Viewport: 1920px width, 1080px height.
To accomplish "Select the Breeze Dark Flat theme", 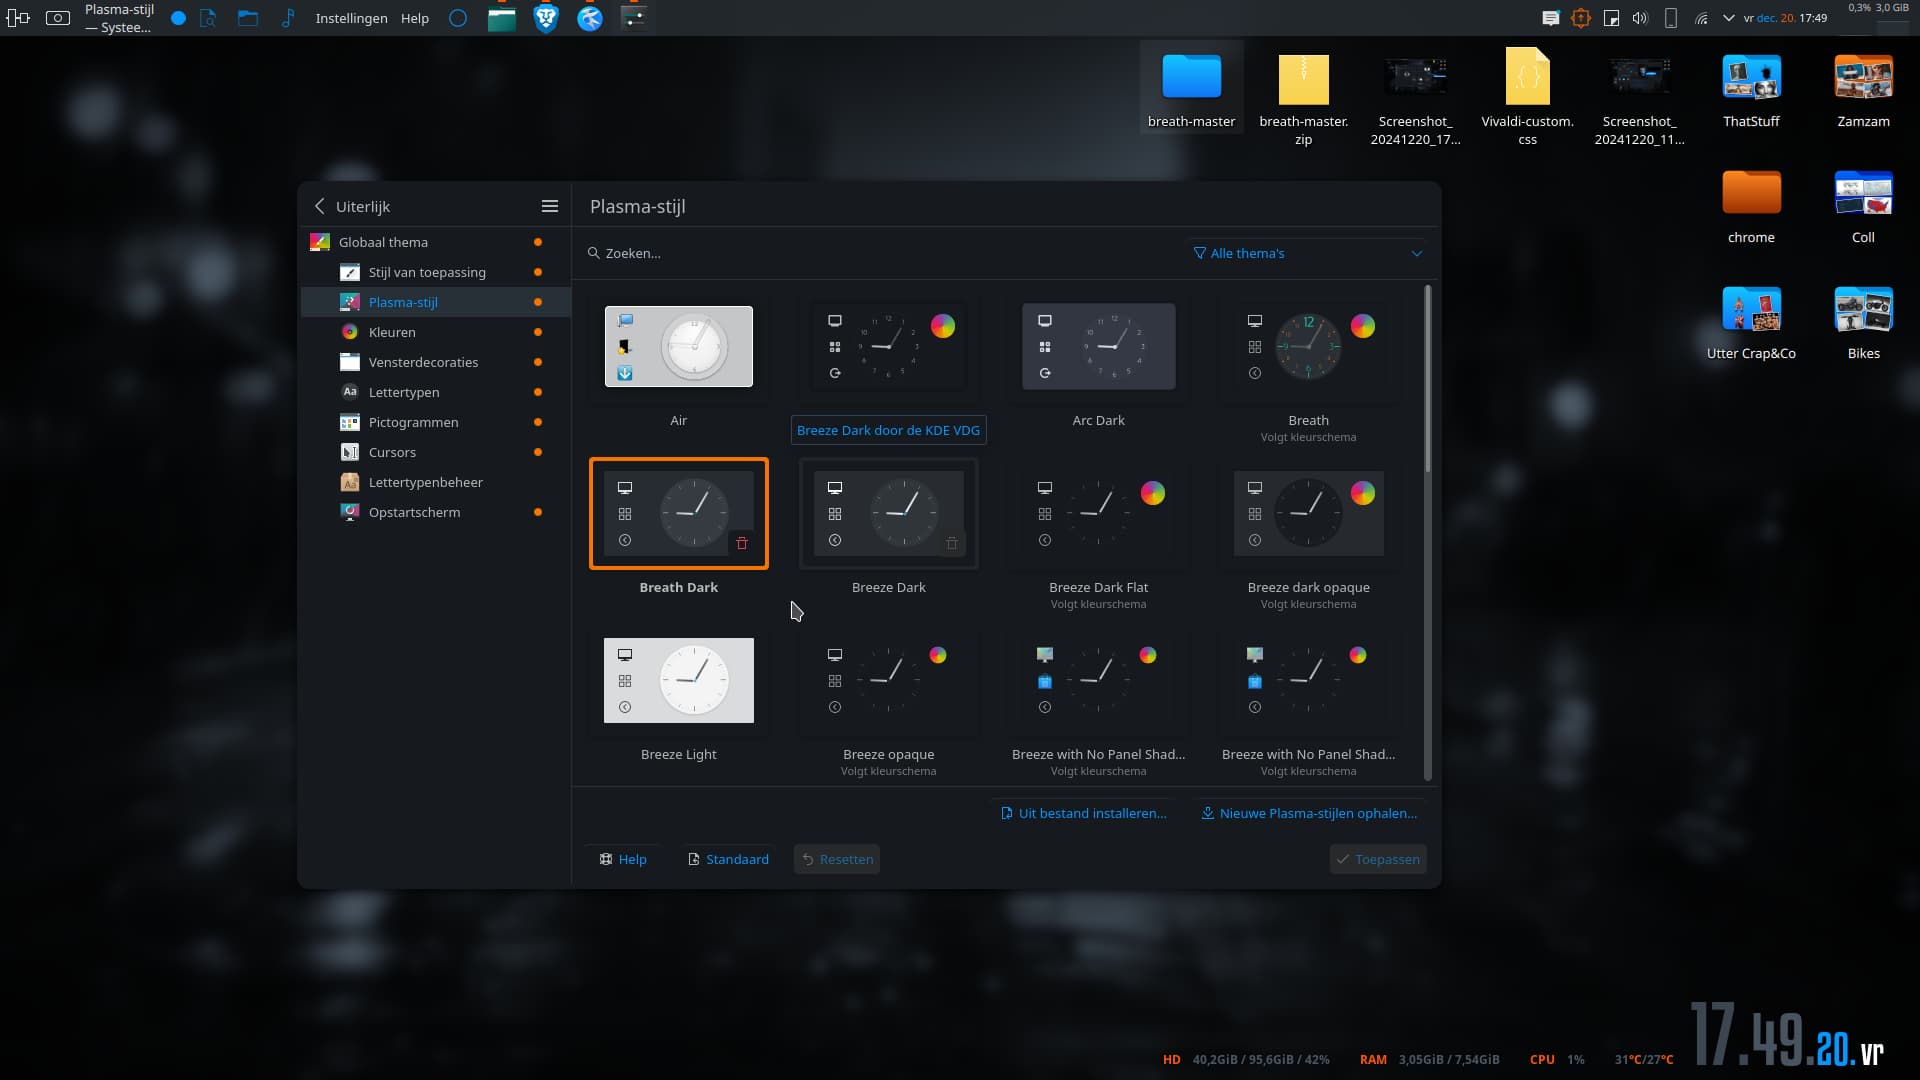I will pos(1099,513).
